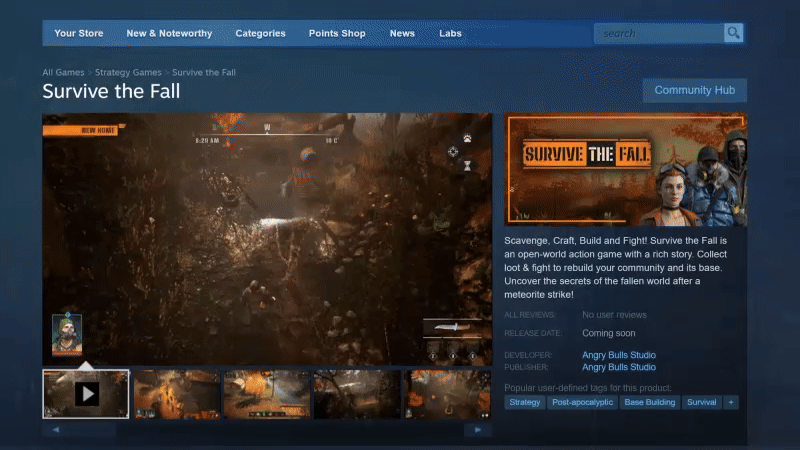Open the Survive the Fall header image
The image size is (800, 450).
tap(625, 170)
